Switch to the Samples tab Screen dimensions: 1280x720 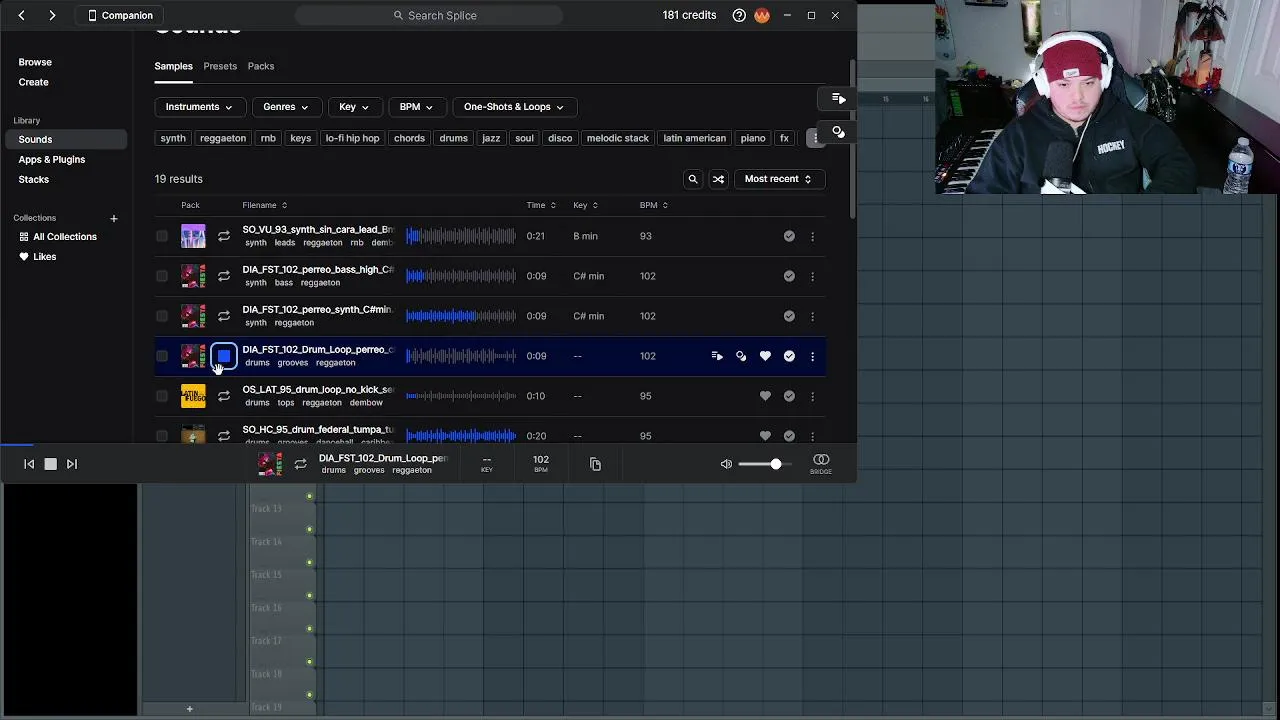point(173,66)
